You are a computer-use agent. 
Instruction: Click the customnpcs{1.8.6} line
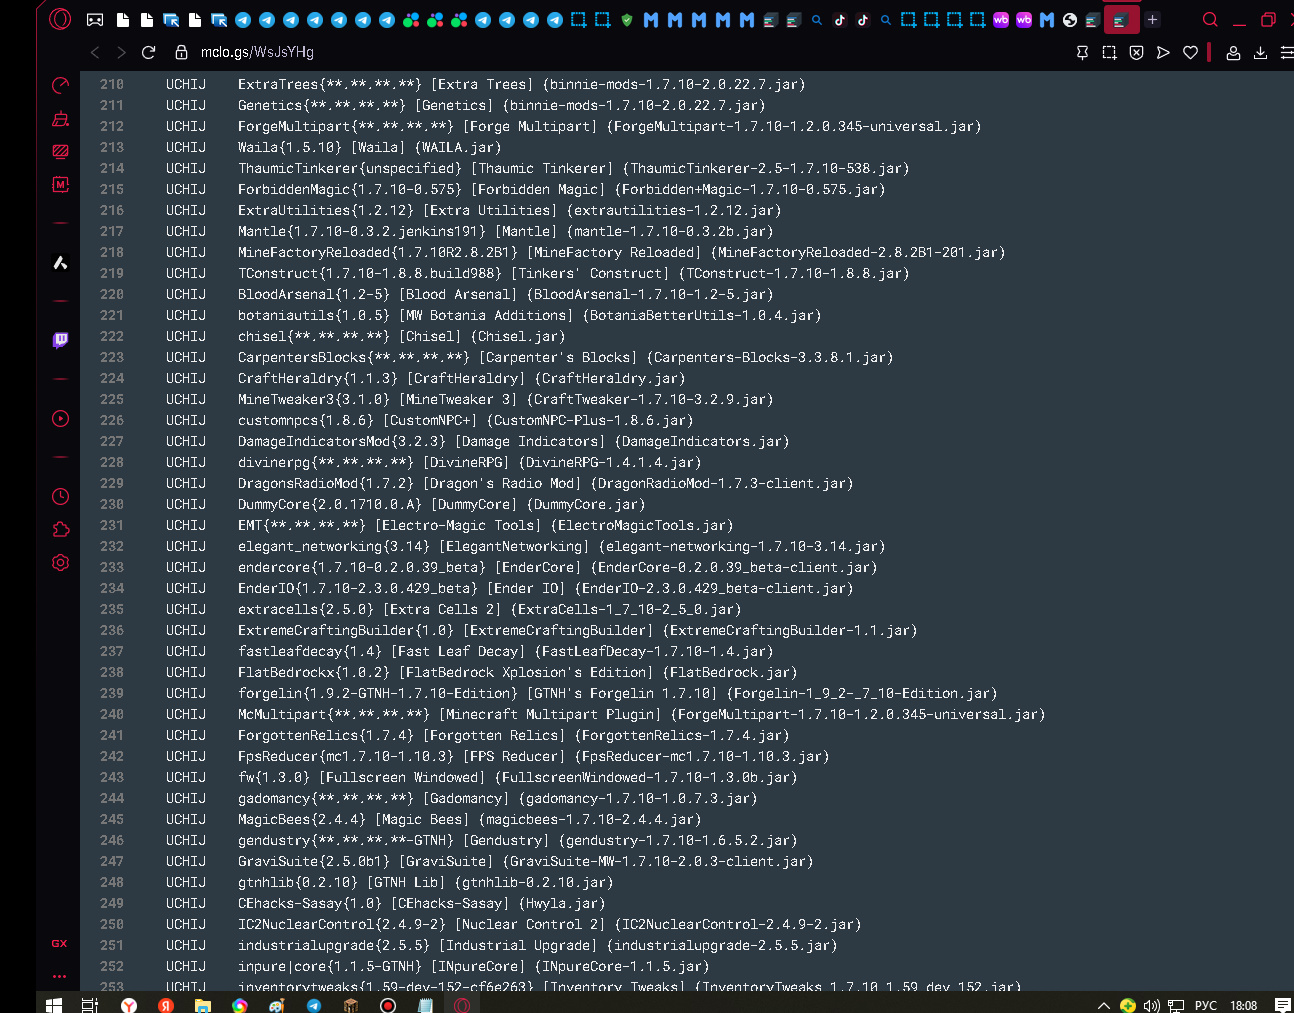[466, 420]
